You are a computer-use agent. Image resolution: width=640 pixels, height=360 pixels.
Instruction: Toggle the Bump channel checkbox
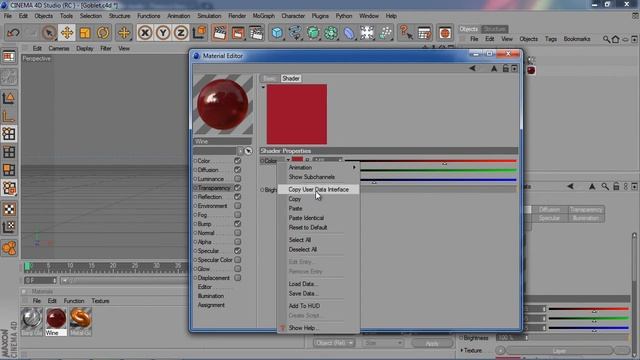coord(238,224)
